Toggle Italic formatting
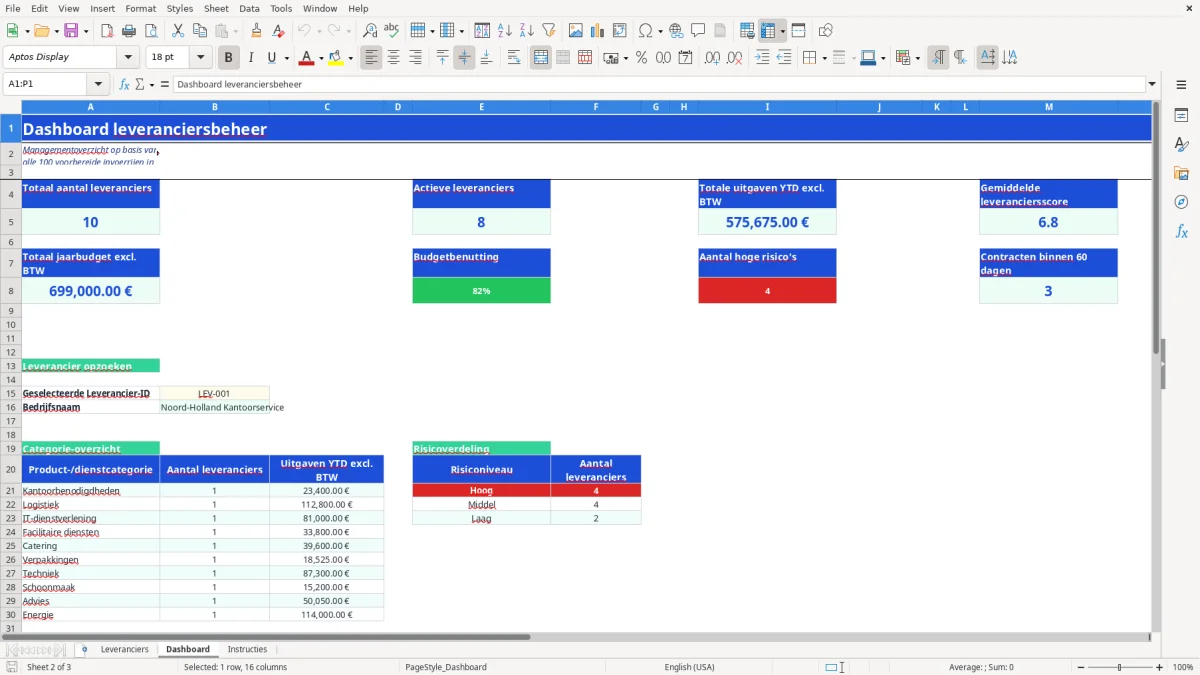 pyautogui.click(x=250, y=58)
